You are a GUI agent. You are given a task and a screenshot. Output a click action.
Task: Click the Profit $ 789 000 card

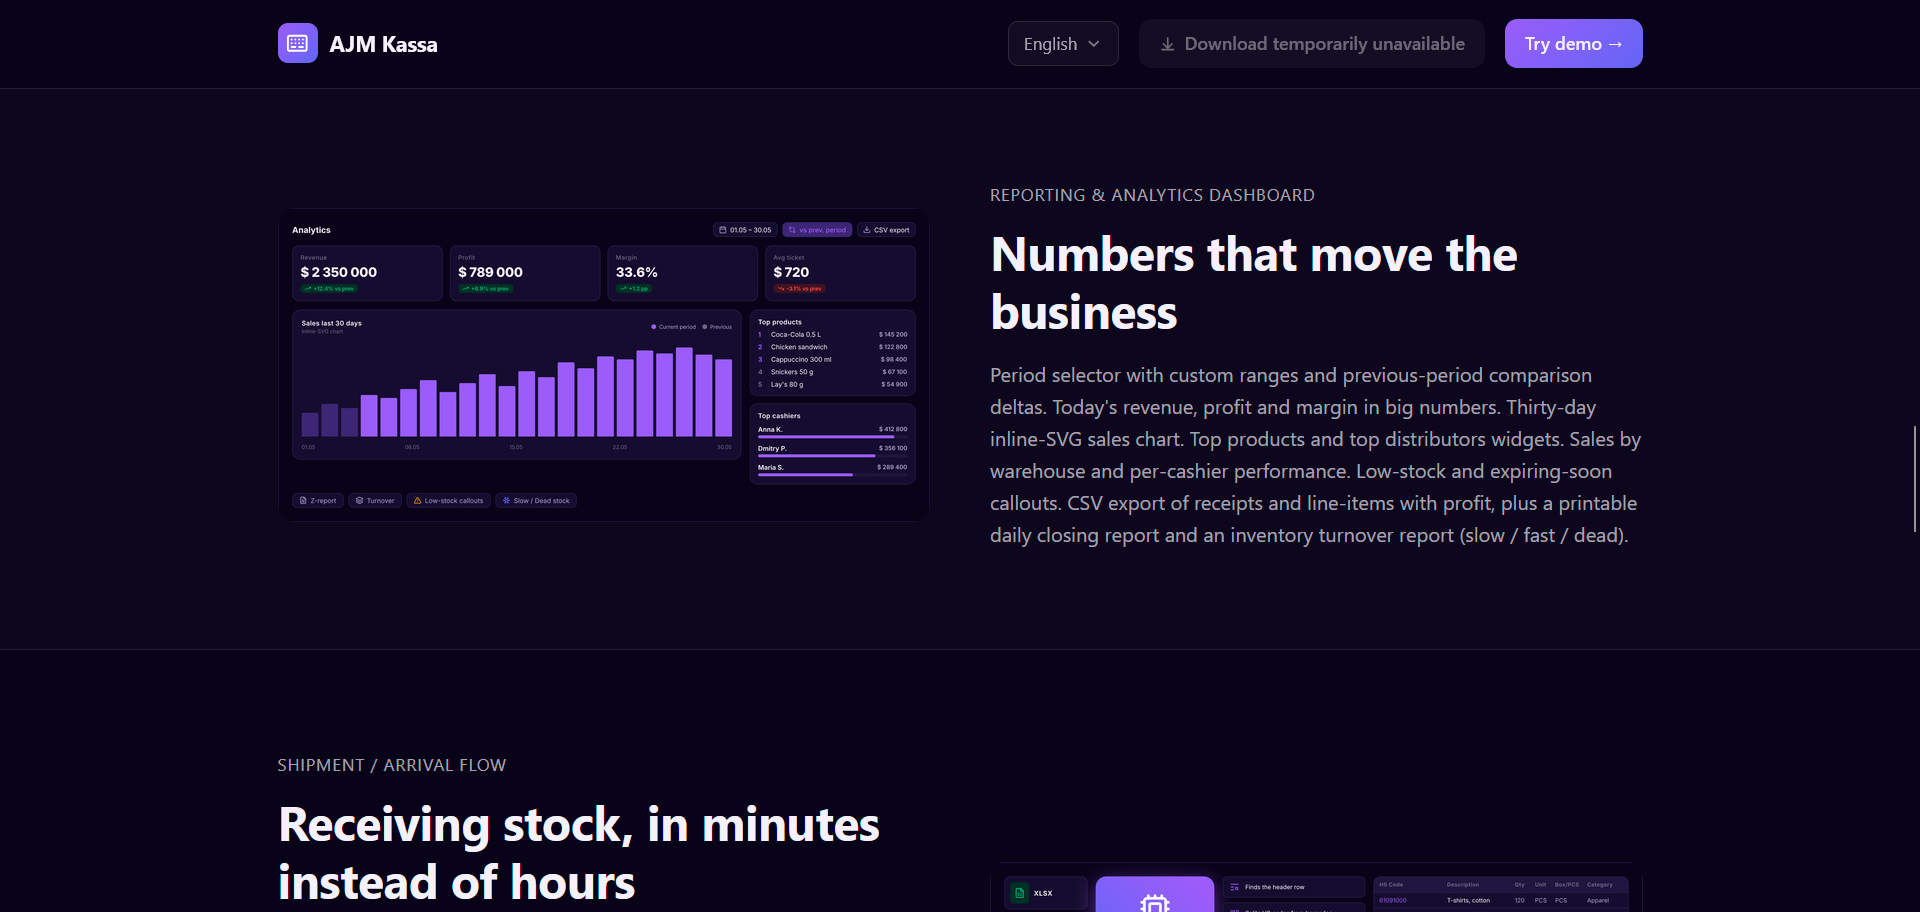[525, 273]
